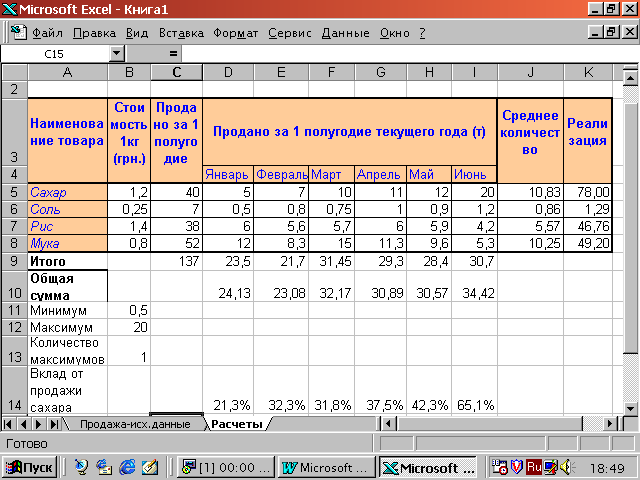
Task: Select the cell with value 137
Action: [177, 261]
